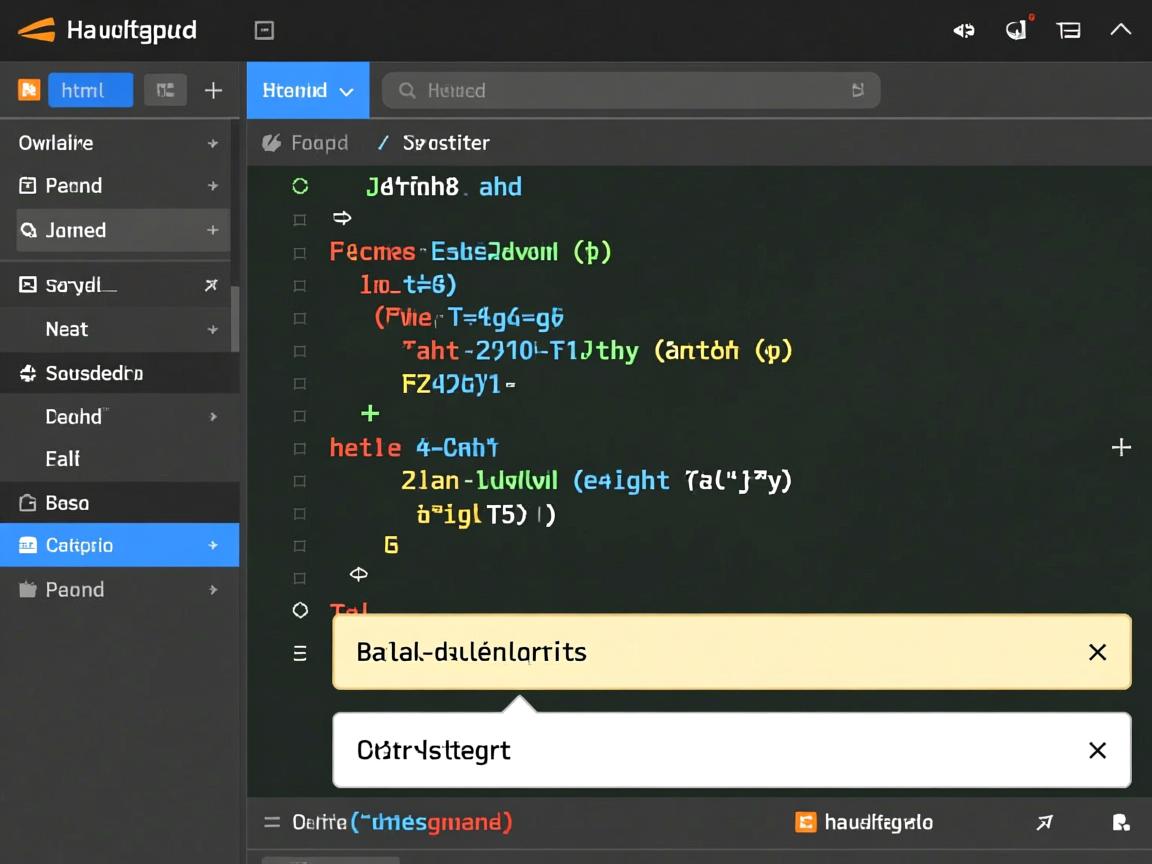Select Jomed in the sidebar
The height and width of the screenshot is (864, 1152).
76,230
